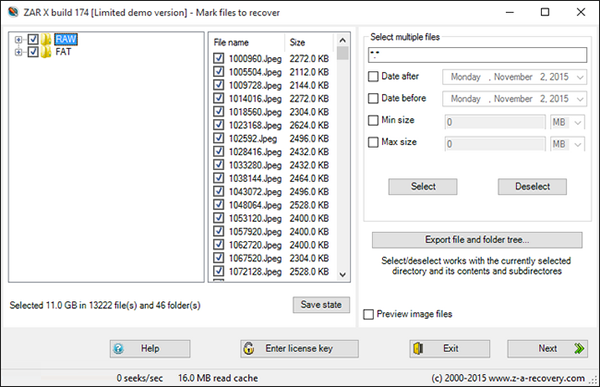Click the Max size value field
The image size is (600, 387).
(x=495, y=144)
